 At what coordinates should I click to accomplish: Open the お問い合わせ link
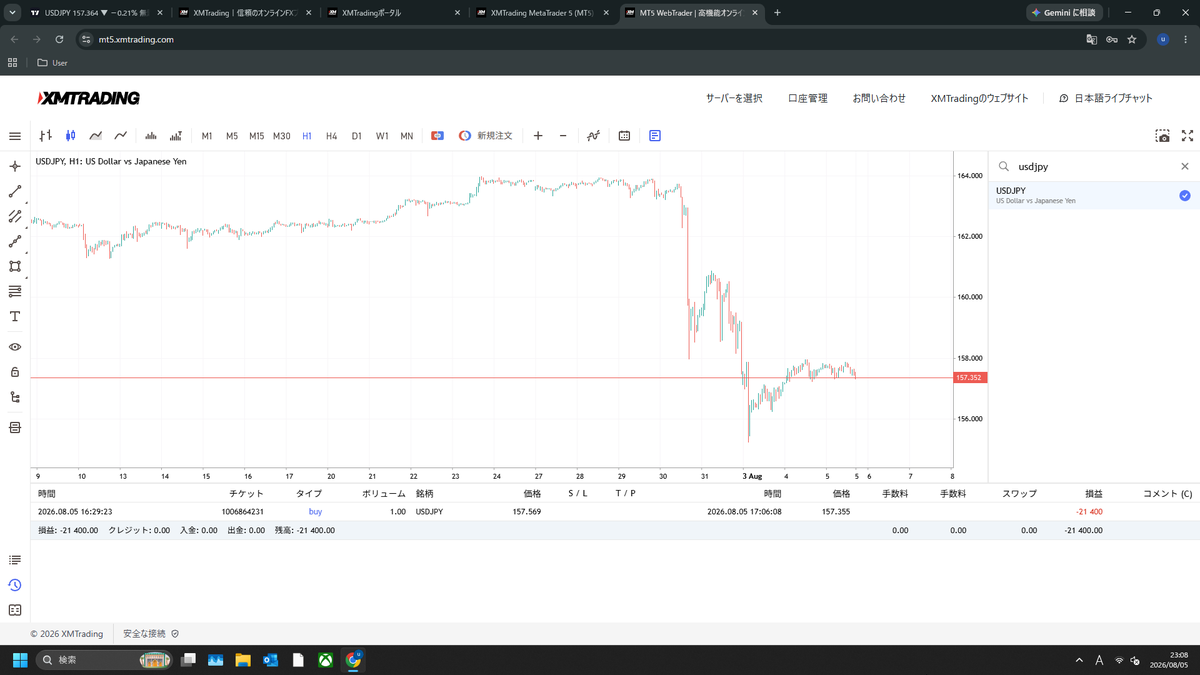(x=879, y=98)
